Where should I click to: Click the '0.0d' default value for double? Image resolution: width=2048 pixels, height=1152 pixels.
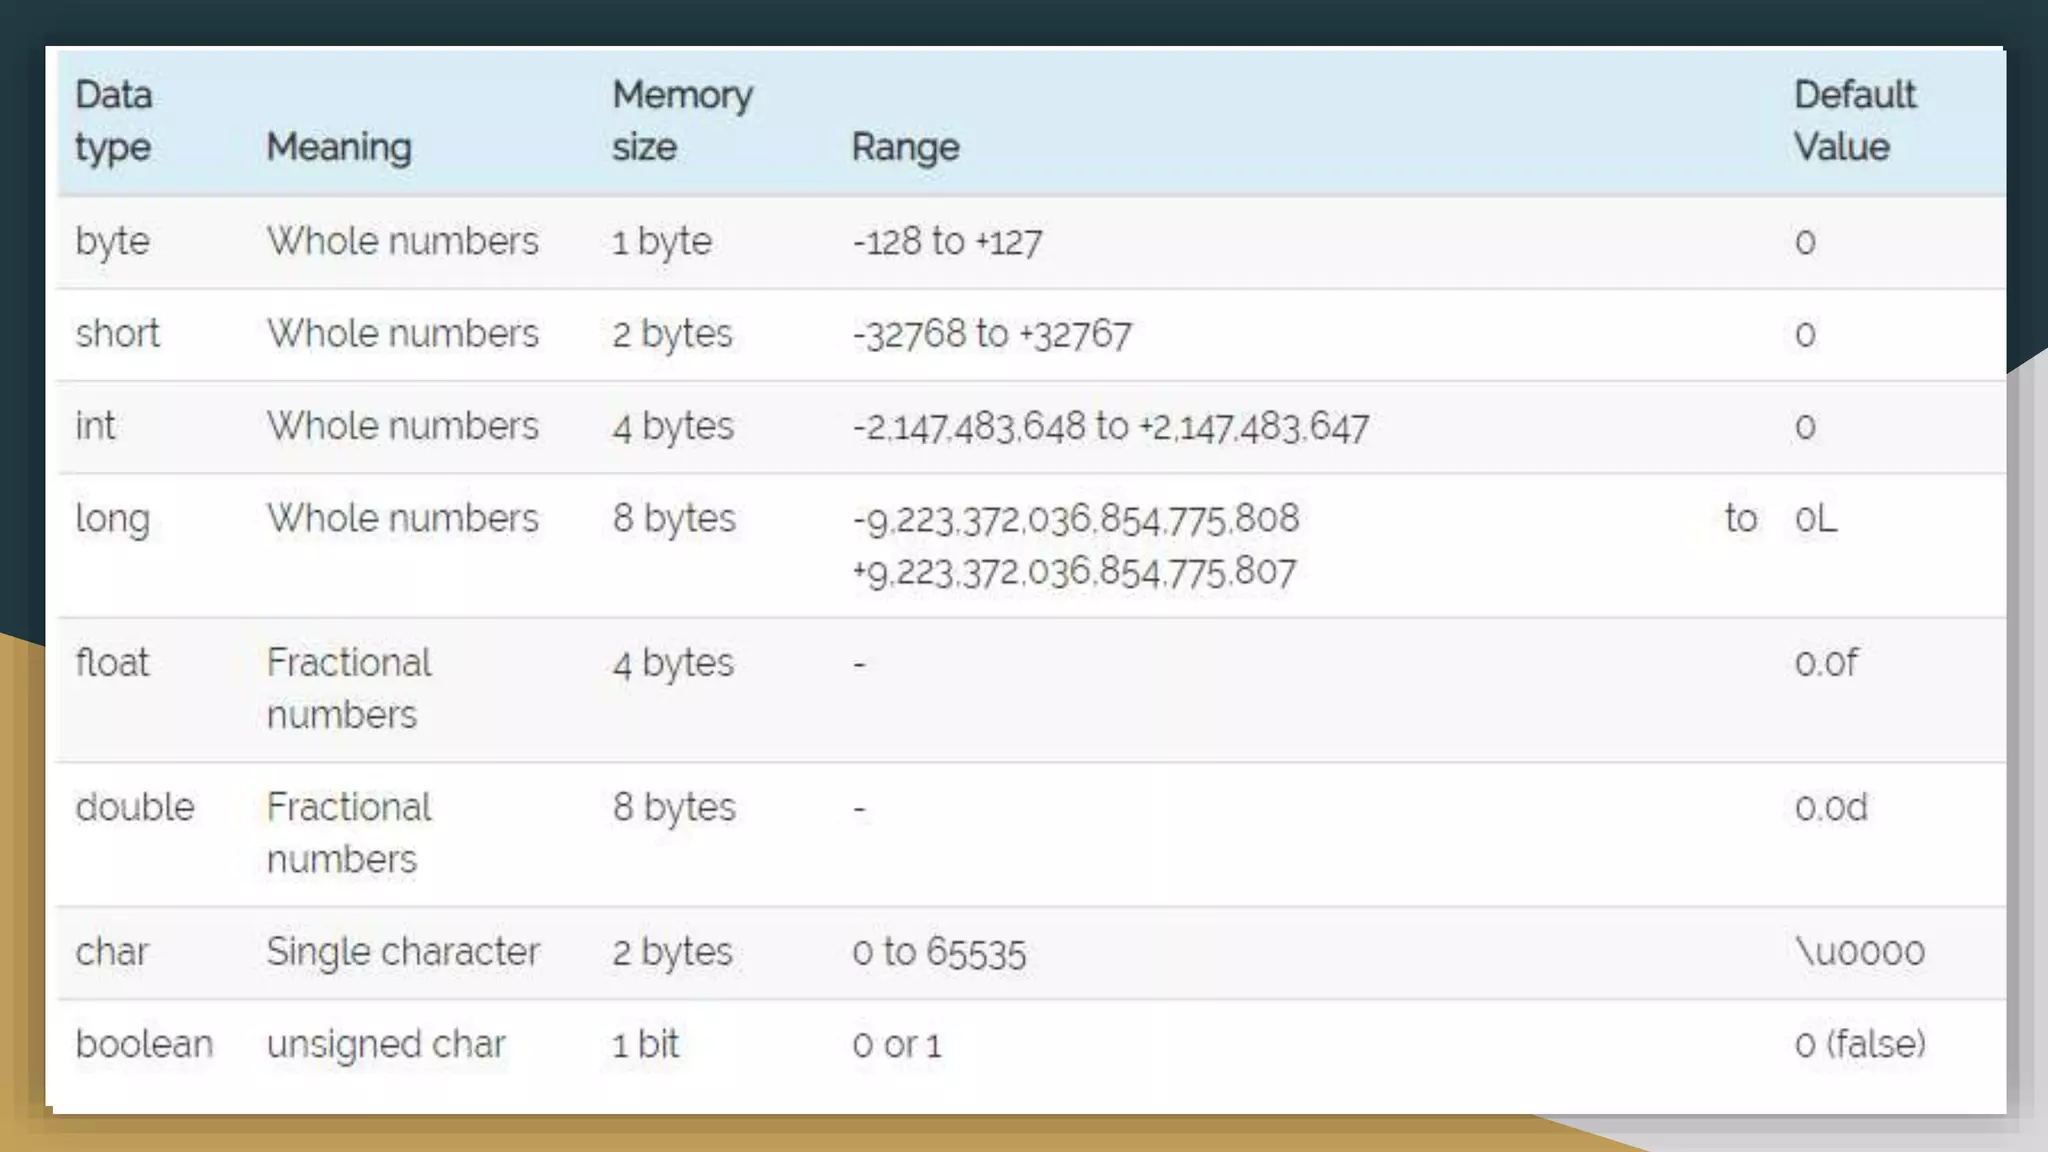1830,807
